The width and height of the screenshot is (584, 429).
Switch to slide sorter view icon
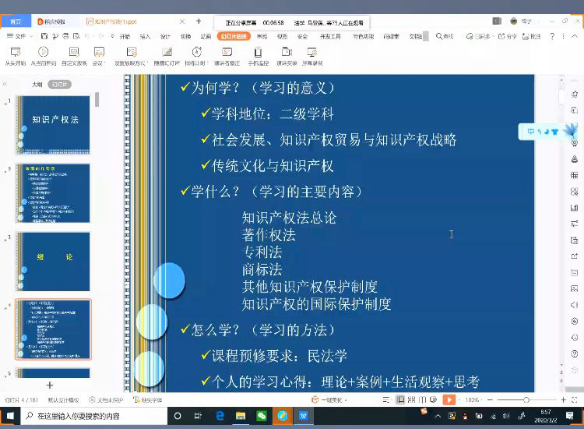click(411, 400)
